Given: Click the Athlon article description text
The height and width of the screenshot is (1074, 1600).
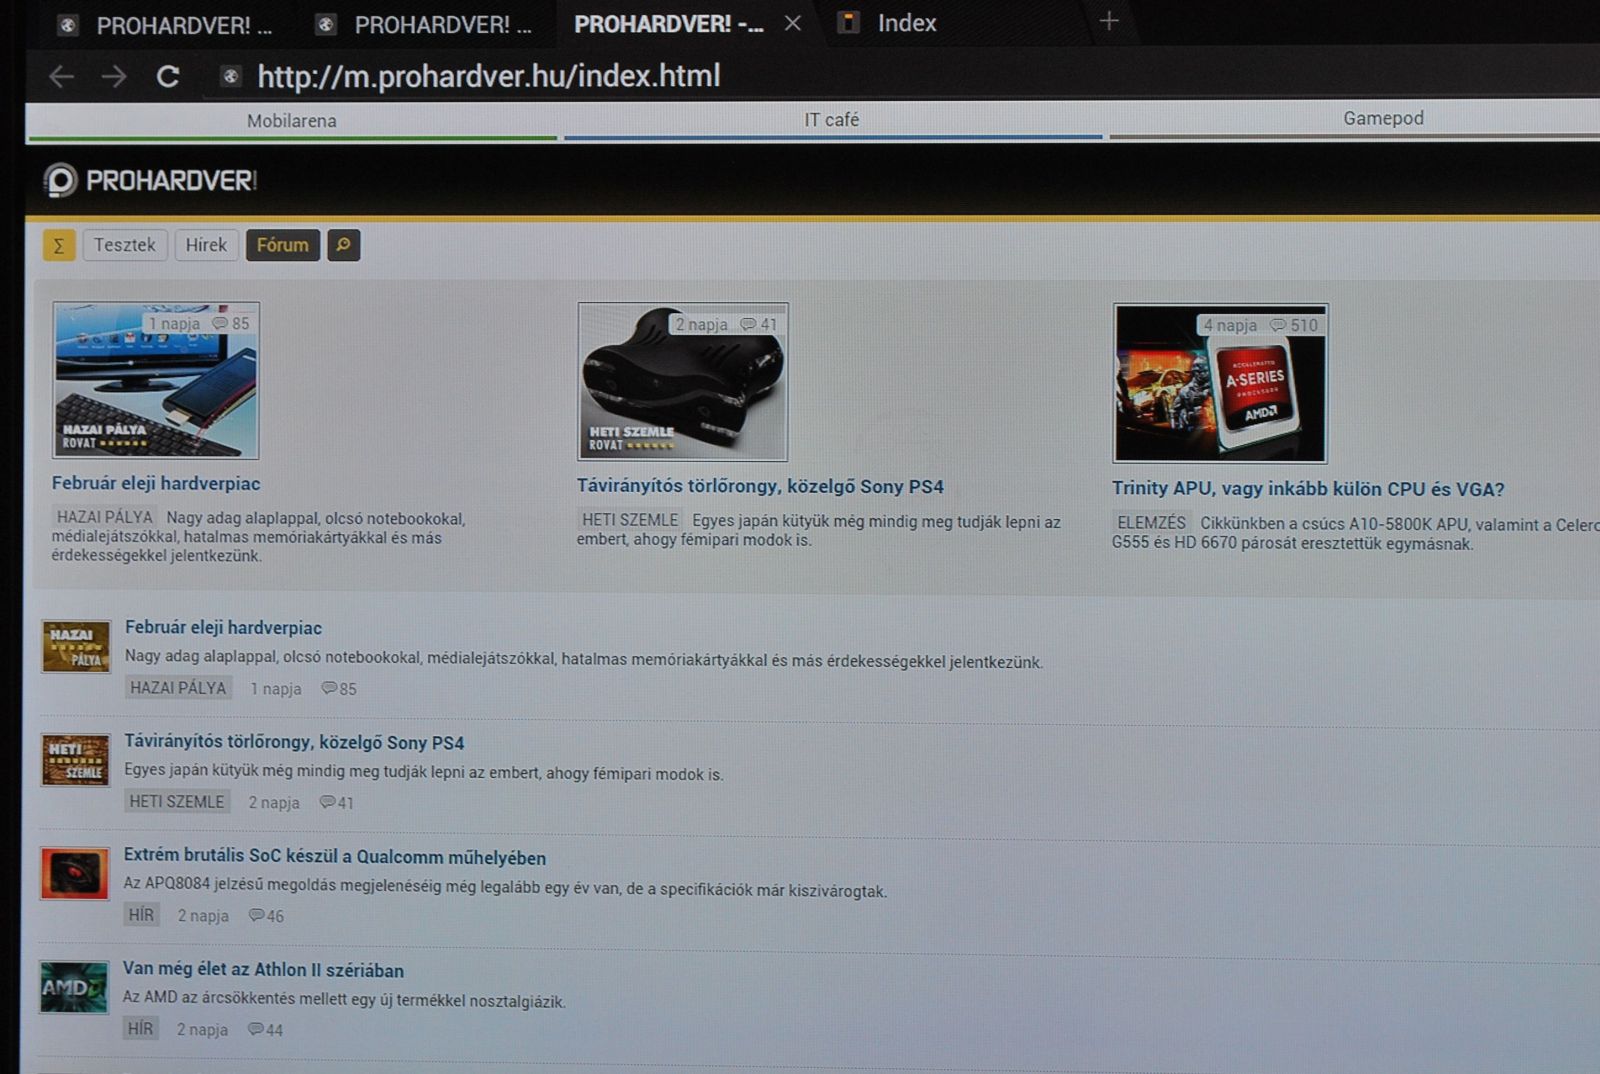Looking at the screenshot, I should (344, 1000).
